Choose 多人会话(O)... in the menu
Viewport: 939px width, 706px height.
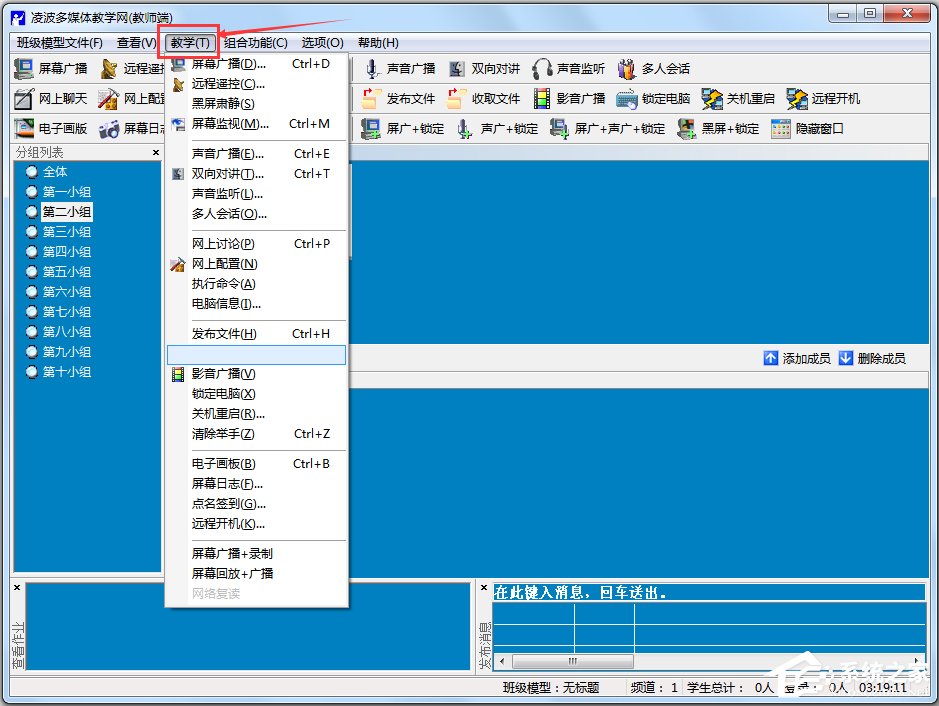[256, 214]
